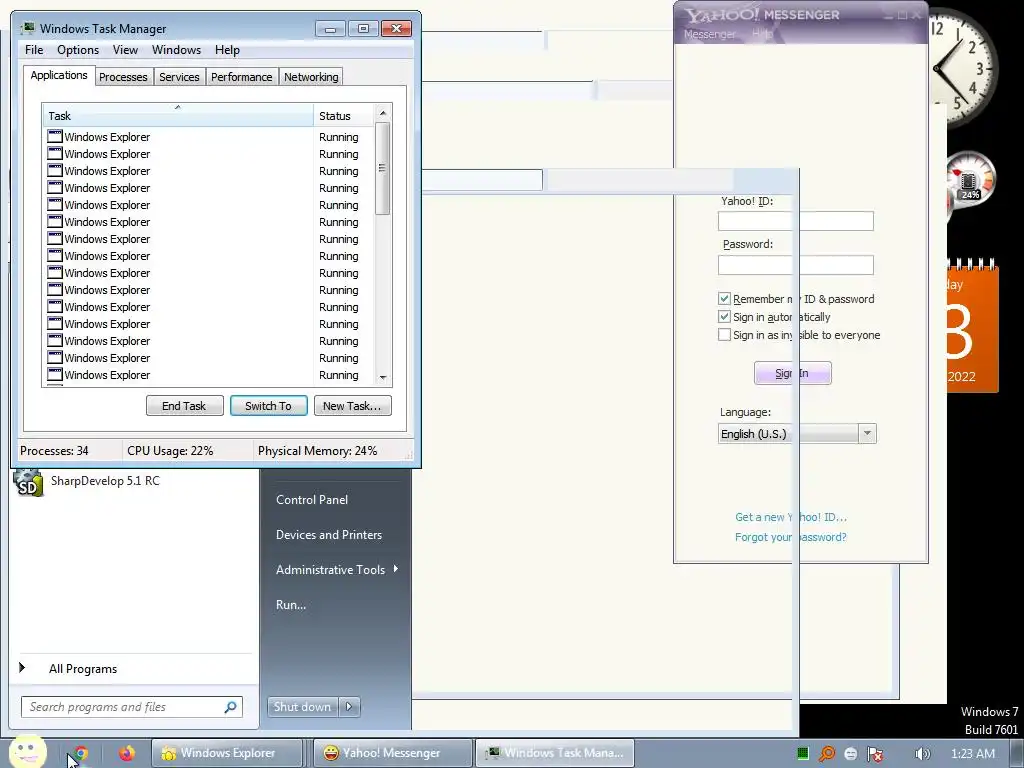
Task: Click the orange magnifier tray icon
Action: tap(827, 754)
